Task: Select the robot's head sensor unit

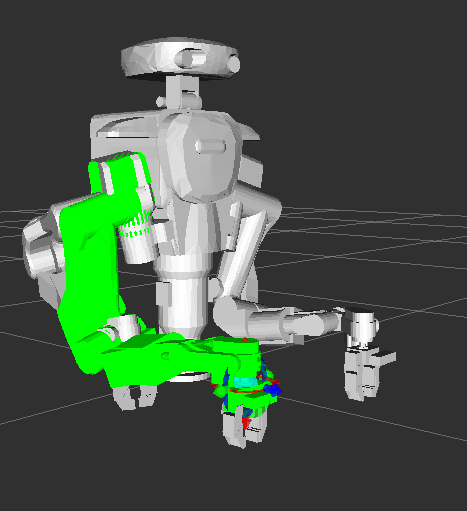Action: pos(180,59)
